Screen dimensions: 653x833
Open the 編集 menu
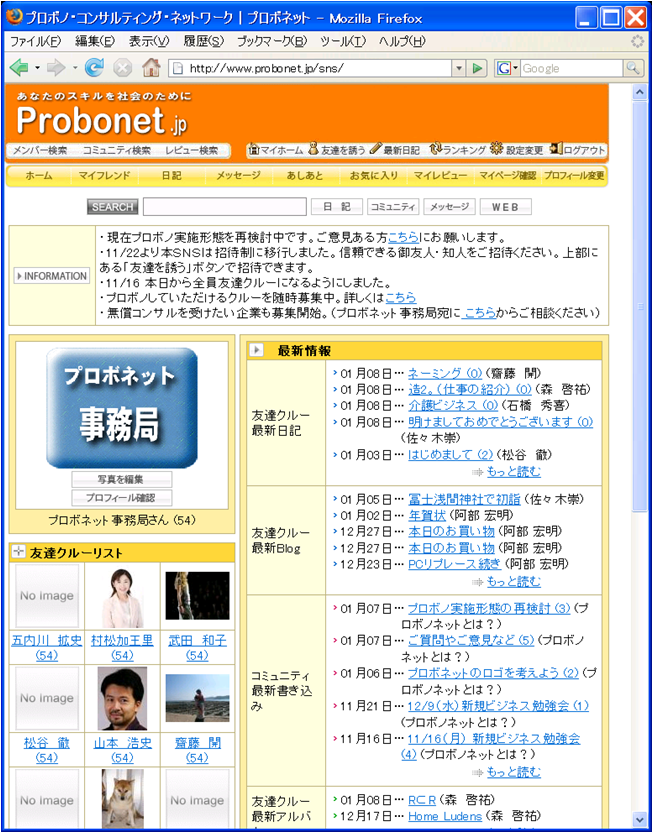95,41
